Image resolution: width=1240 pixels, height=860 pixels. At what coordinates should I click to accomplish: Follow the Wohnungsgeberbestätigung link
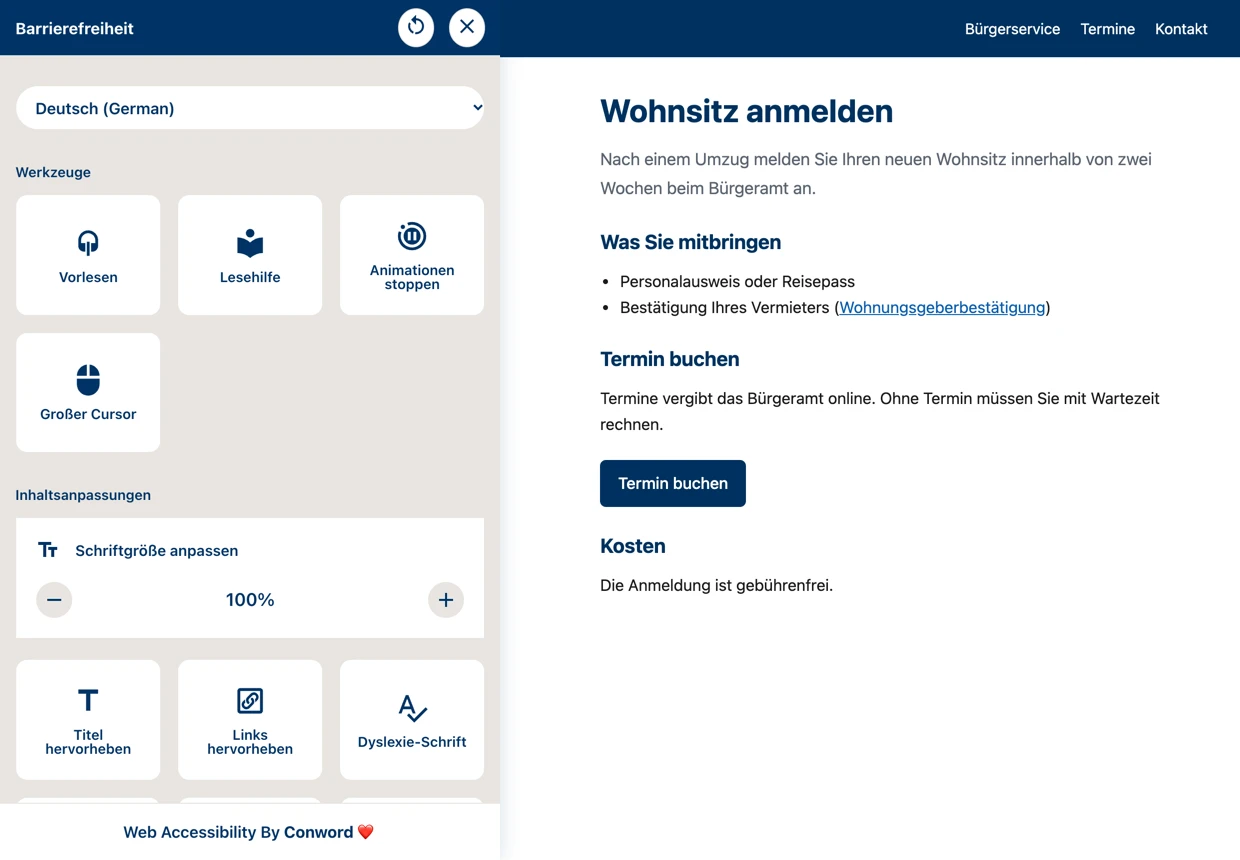(942, 308)
